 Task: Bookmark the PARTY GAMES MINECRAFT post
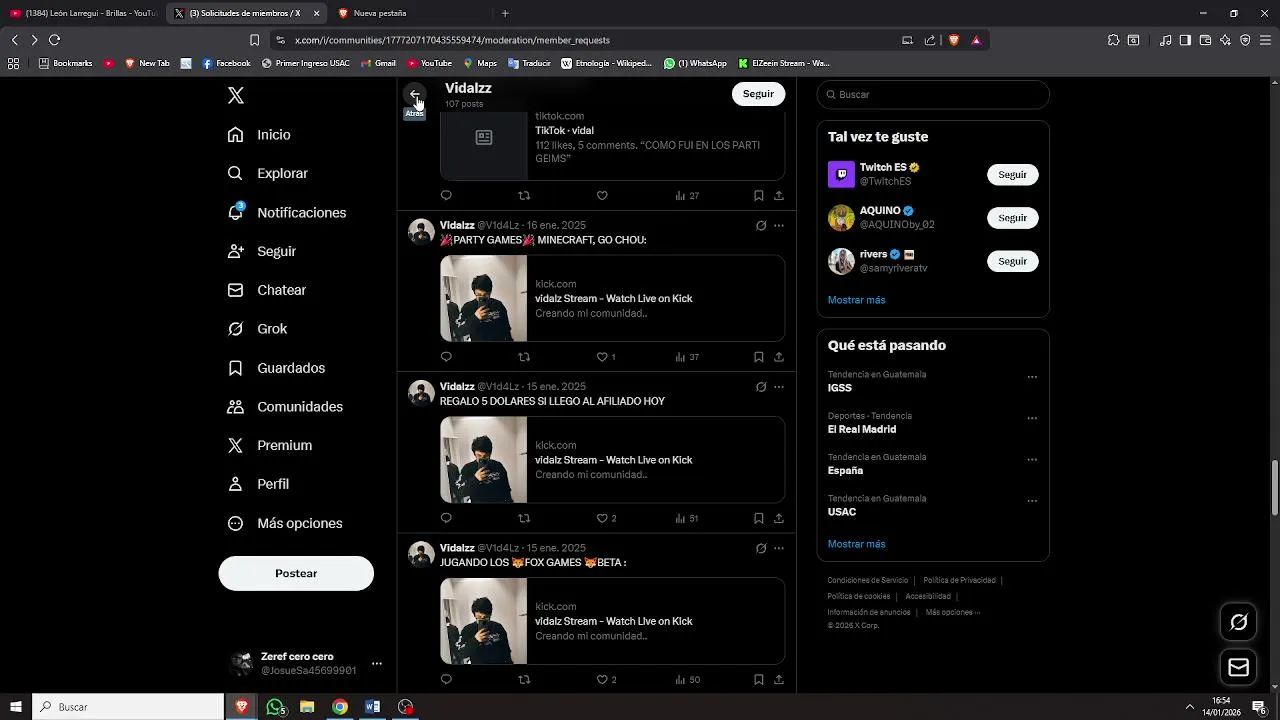coord(758,357)
